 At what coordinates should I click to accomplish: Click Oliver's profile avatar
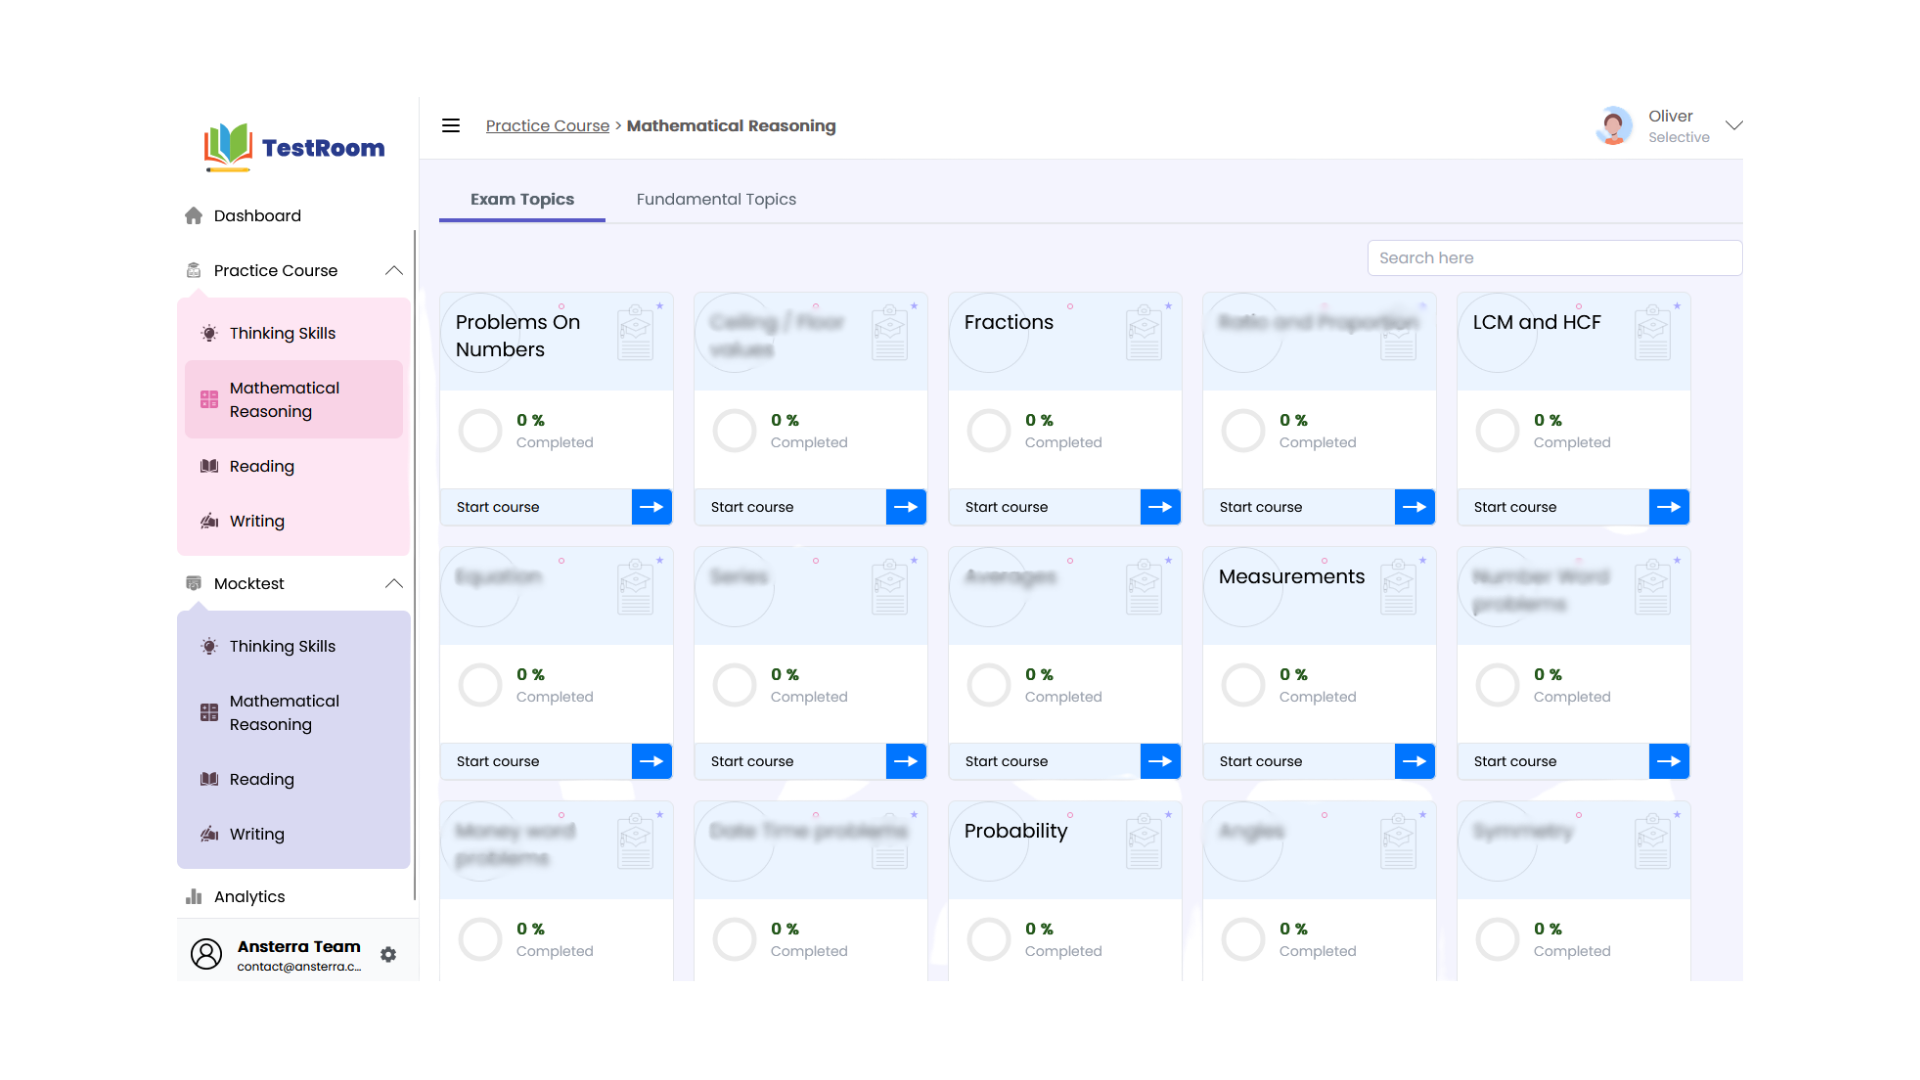click(x=1613, y=126)
